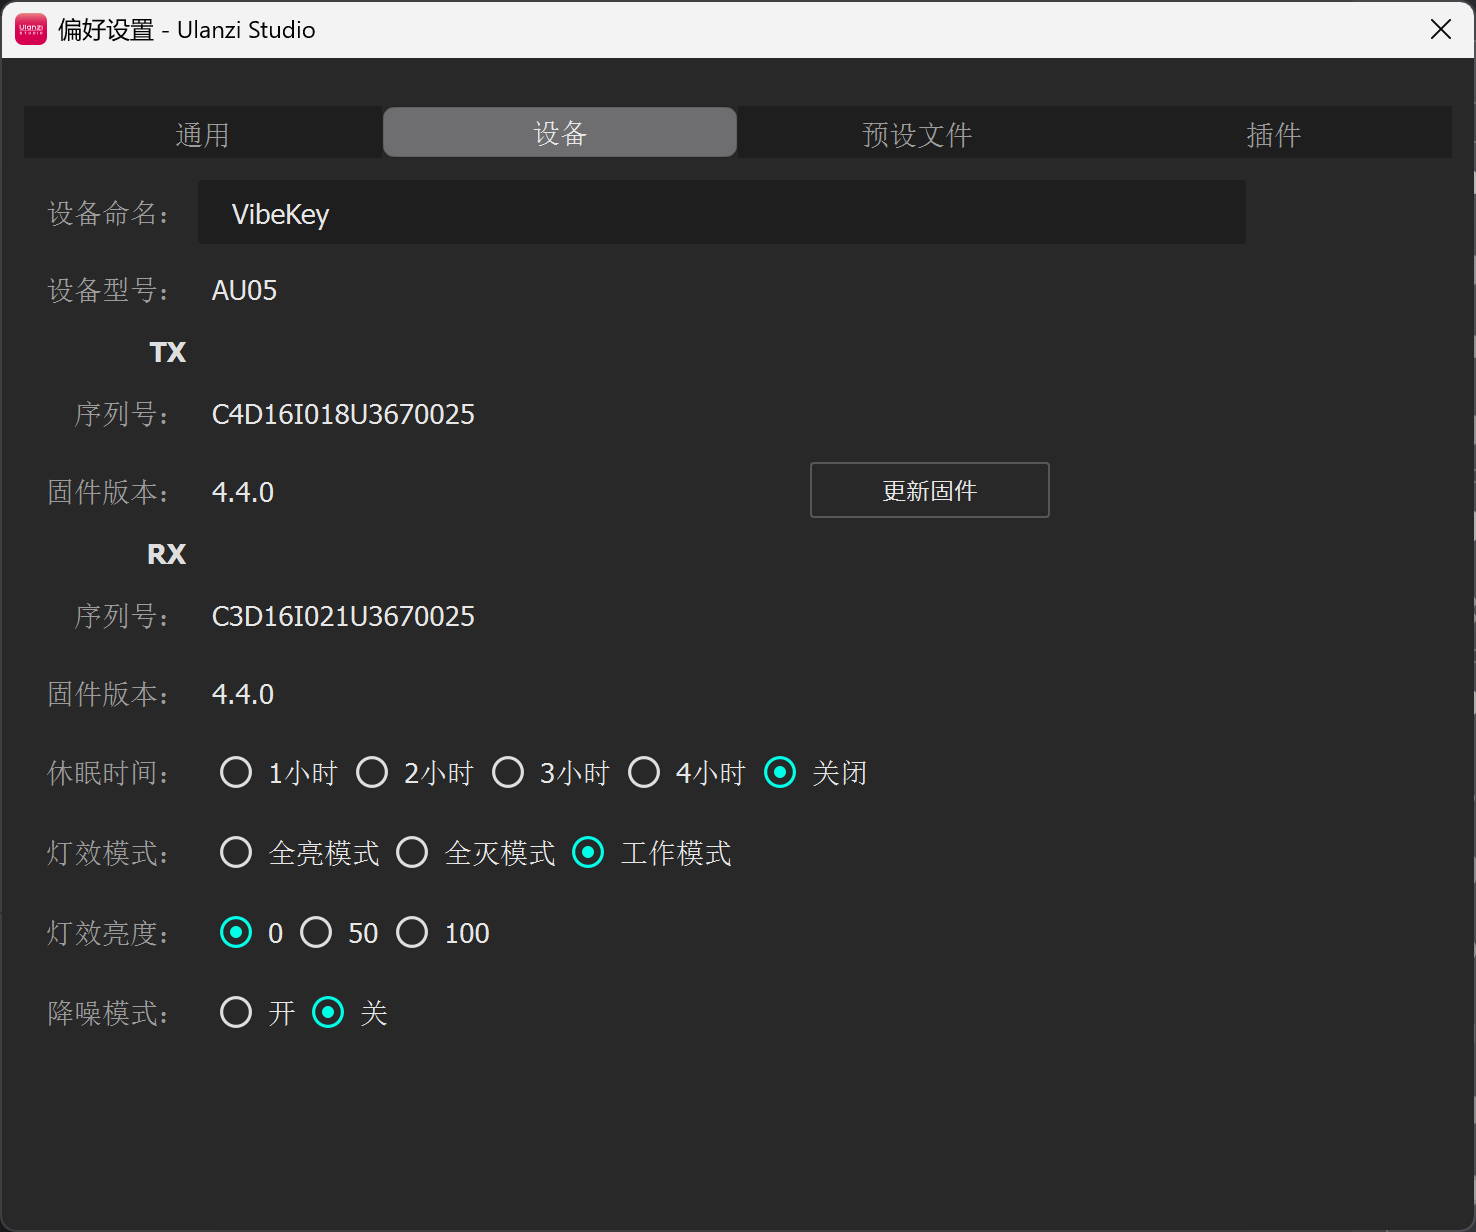Click the TX section heading
Screen dimensions: 1476x1232
pos(168,352)
